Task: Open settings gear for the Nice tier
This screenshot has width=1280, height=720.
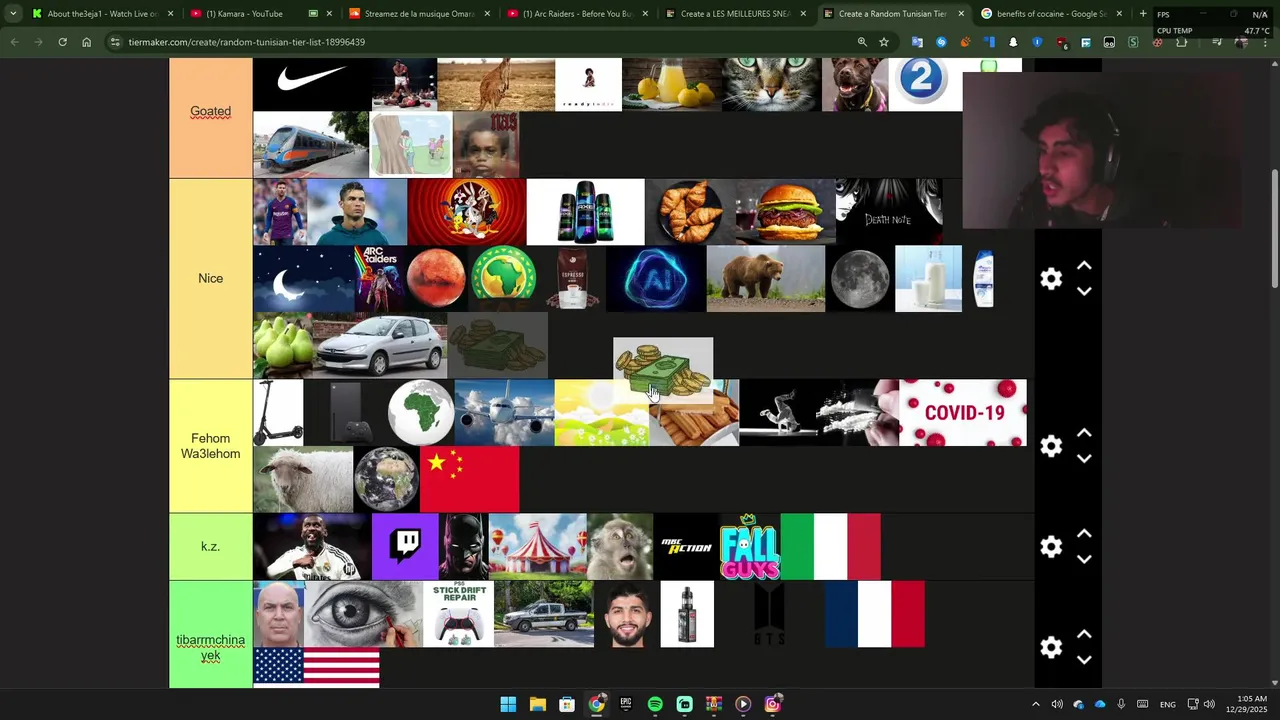Action: (1050, 279)
